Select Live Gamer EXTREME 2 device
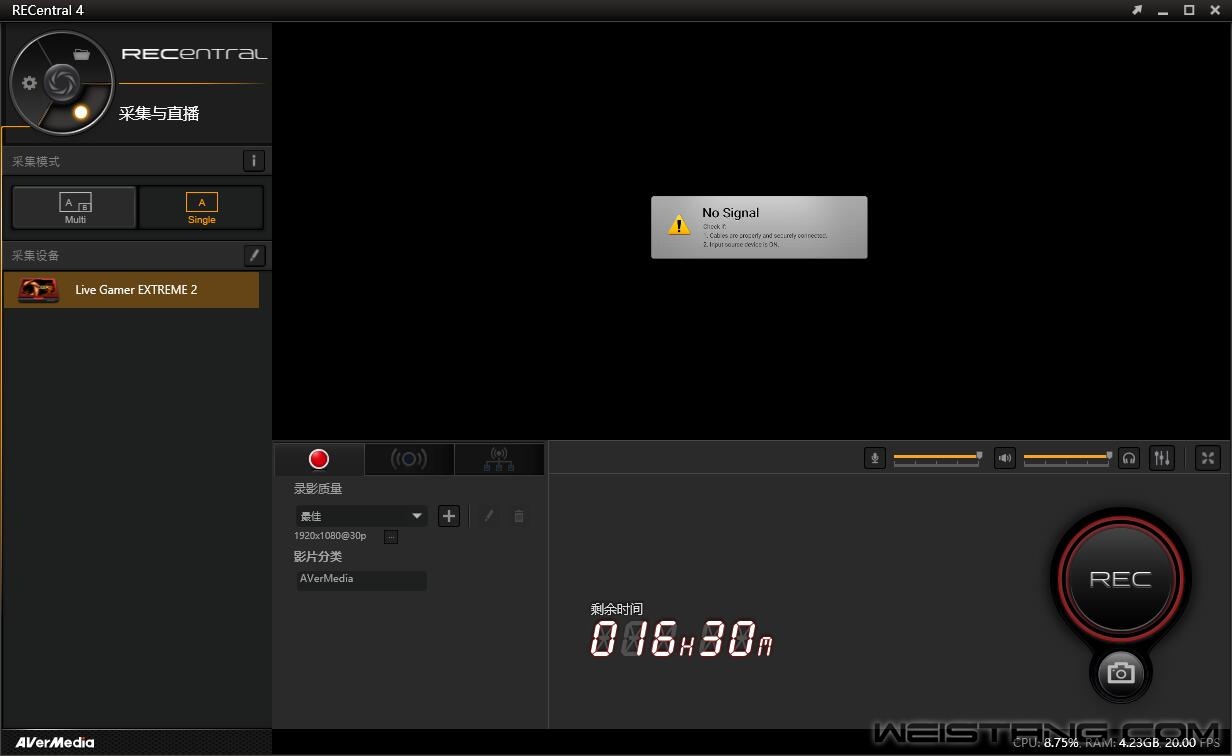This screenshot has height=756, width=1232. point(132,290)
